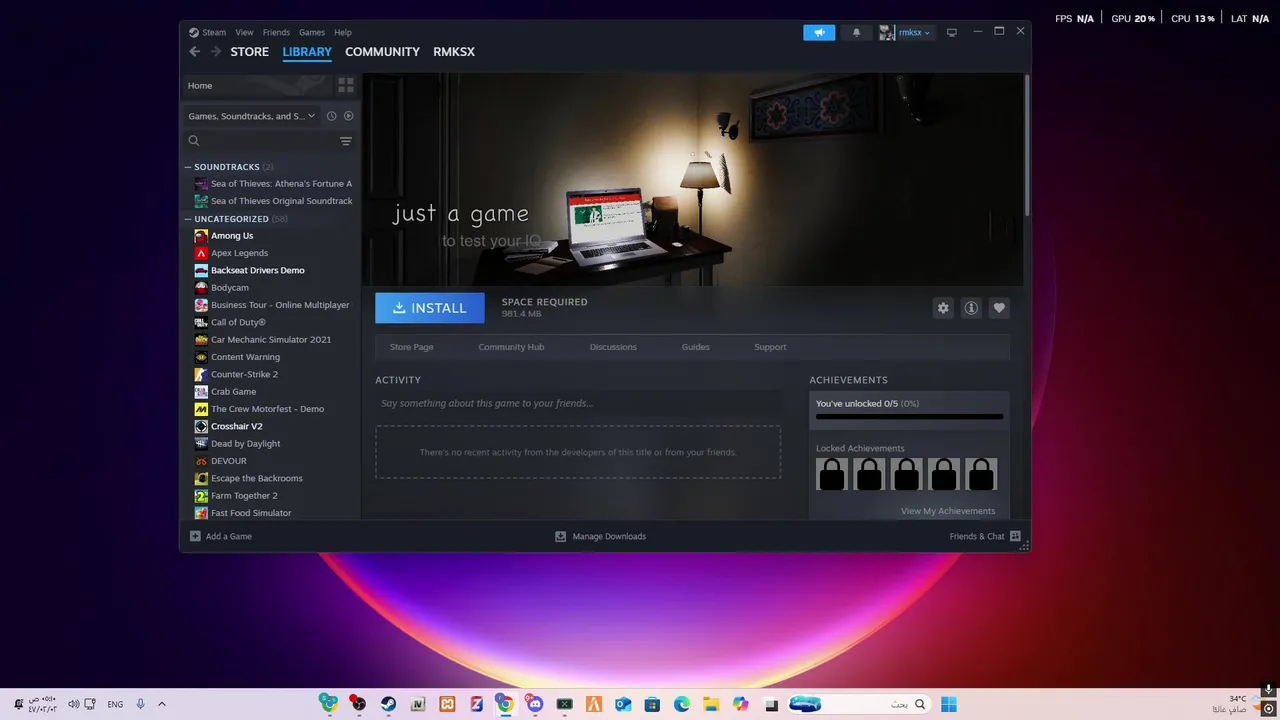Screen dimensions: 1280x720
Task: Click the Apex Legends game icon
Action: [x=201, y=253]
